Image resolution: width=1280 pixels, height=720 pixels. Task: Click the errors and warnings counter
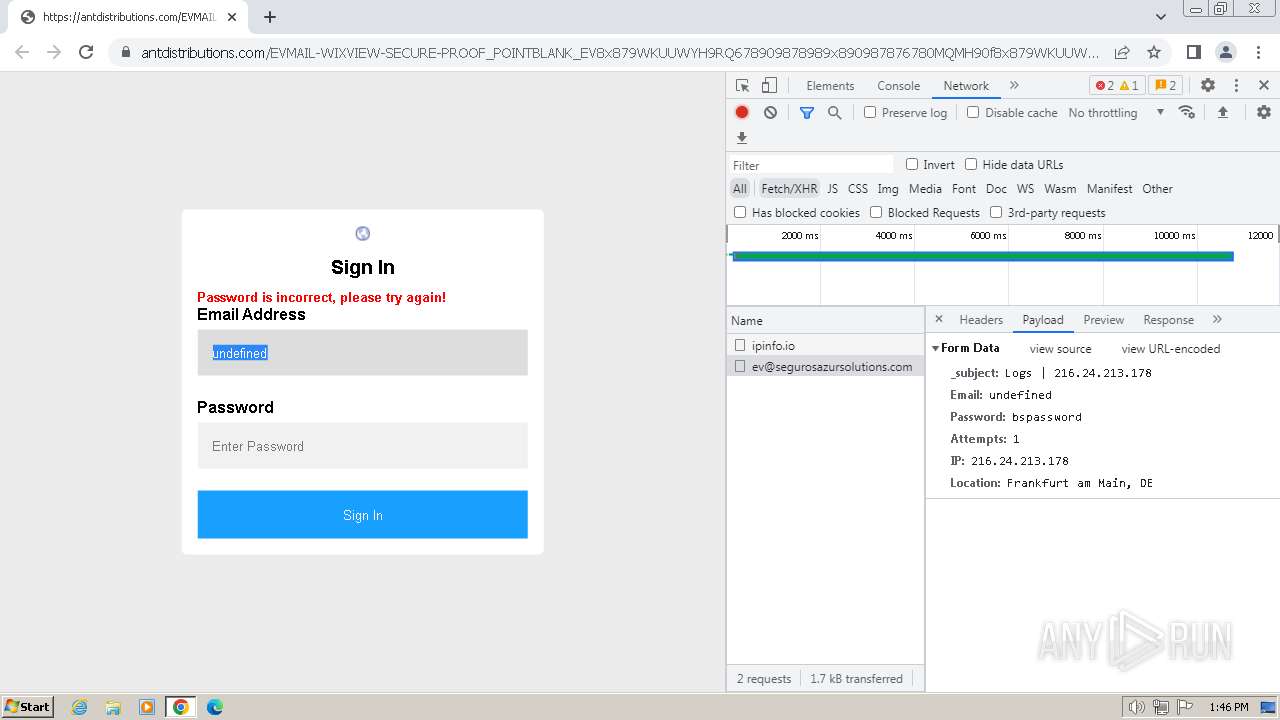click(1116, 85)
